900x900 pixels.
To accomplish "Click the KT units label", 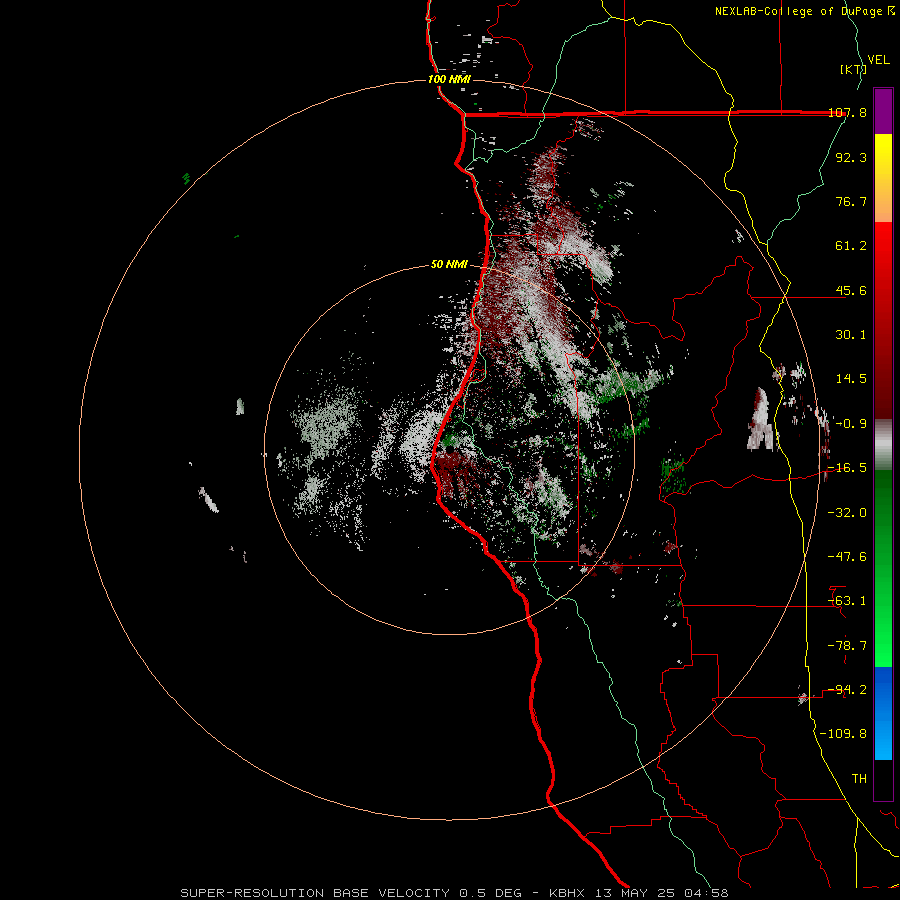I will (x=854, y=69).
